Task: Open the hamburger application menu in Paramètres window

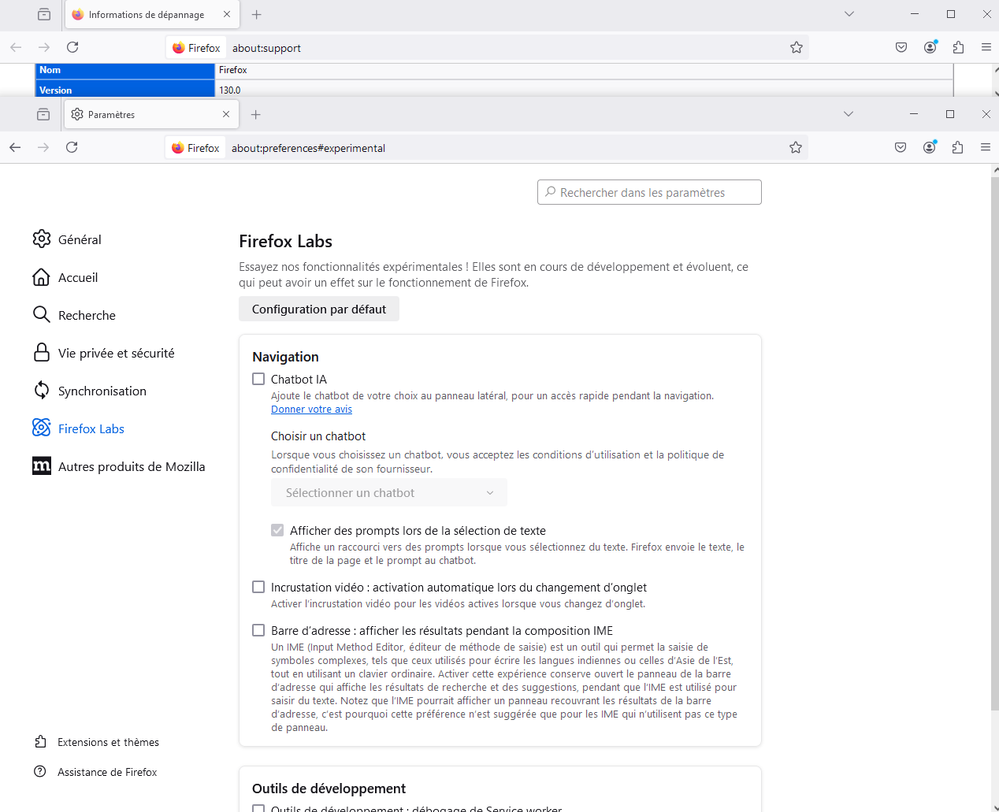Action: pyautogui.click(x=985, y=147)
